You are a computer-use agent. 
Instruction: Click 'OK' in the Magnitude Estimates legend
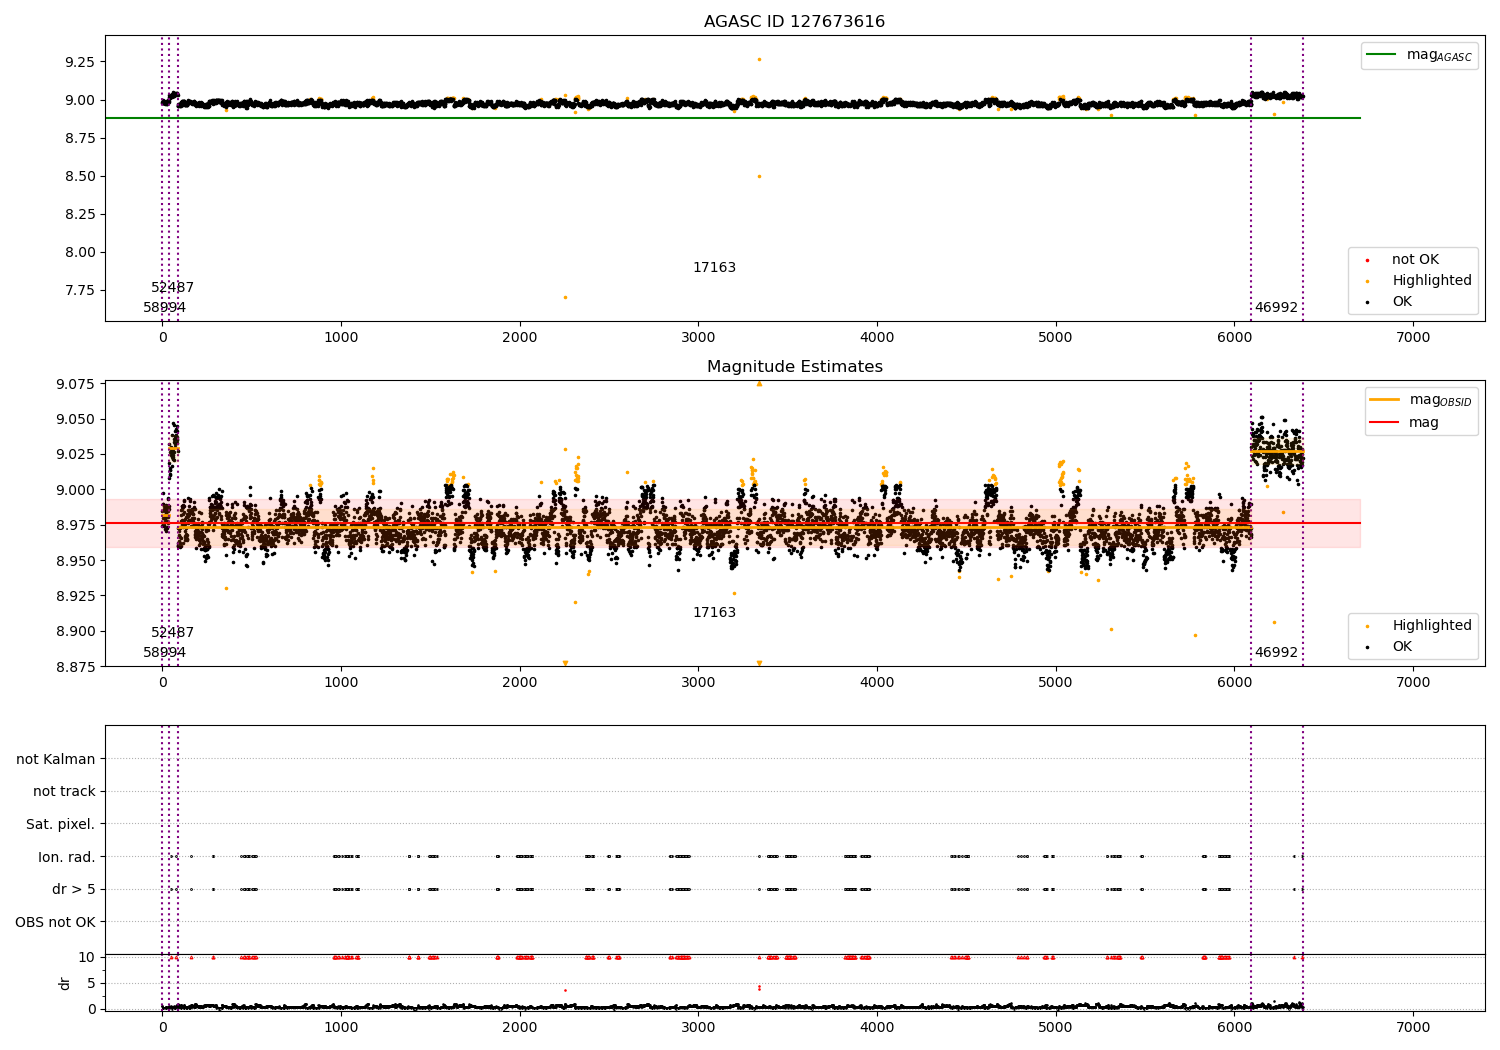(1389, 647)
